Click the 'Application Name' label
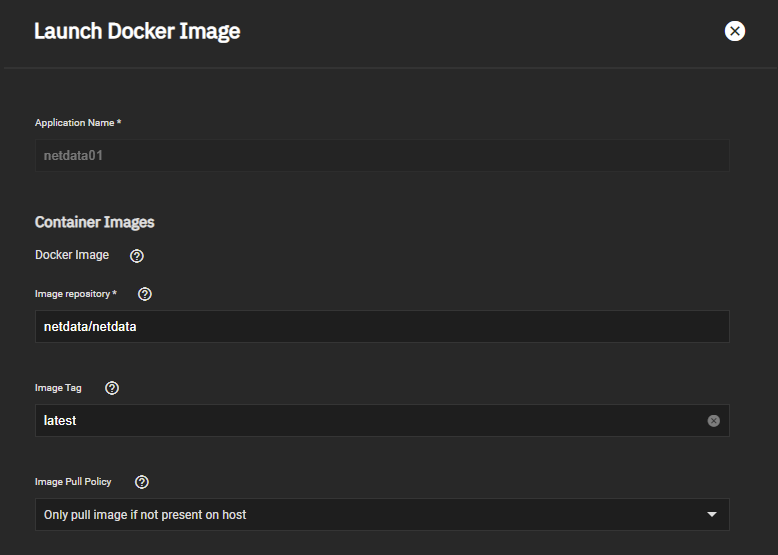 click(x=77, y=123)
